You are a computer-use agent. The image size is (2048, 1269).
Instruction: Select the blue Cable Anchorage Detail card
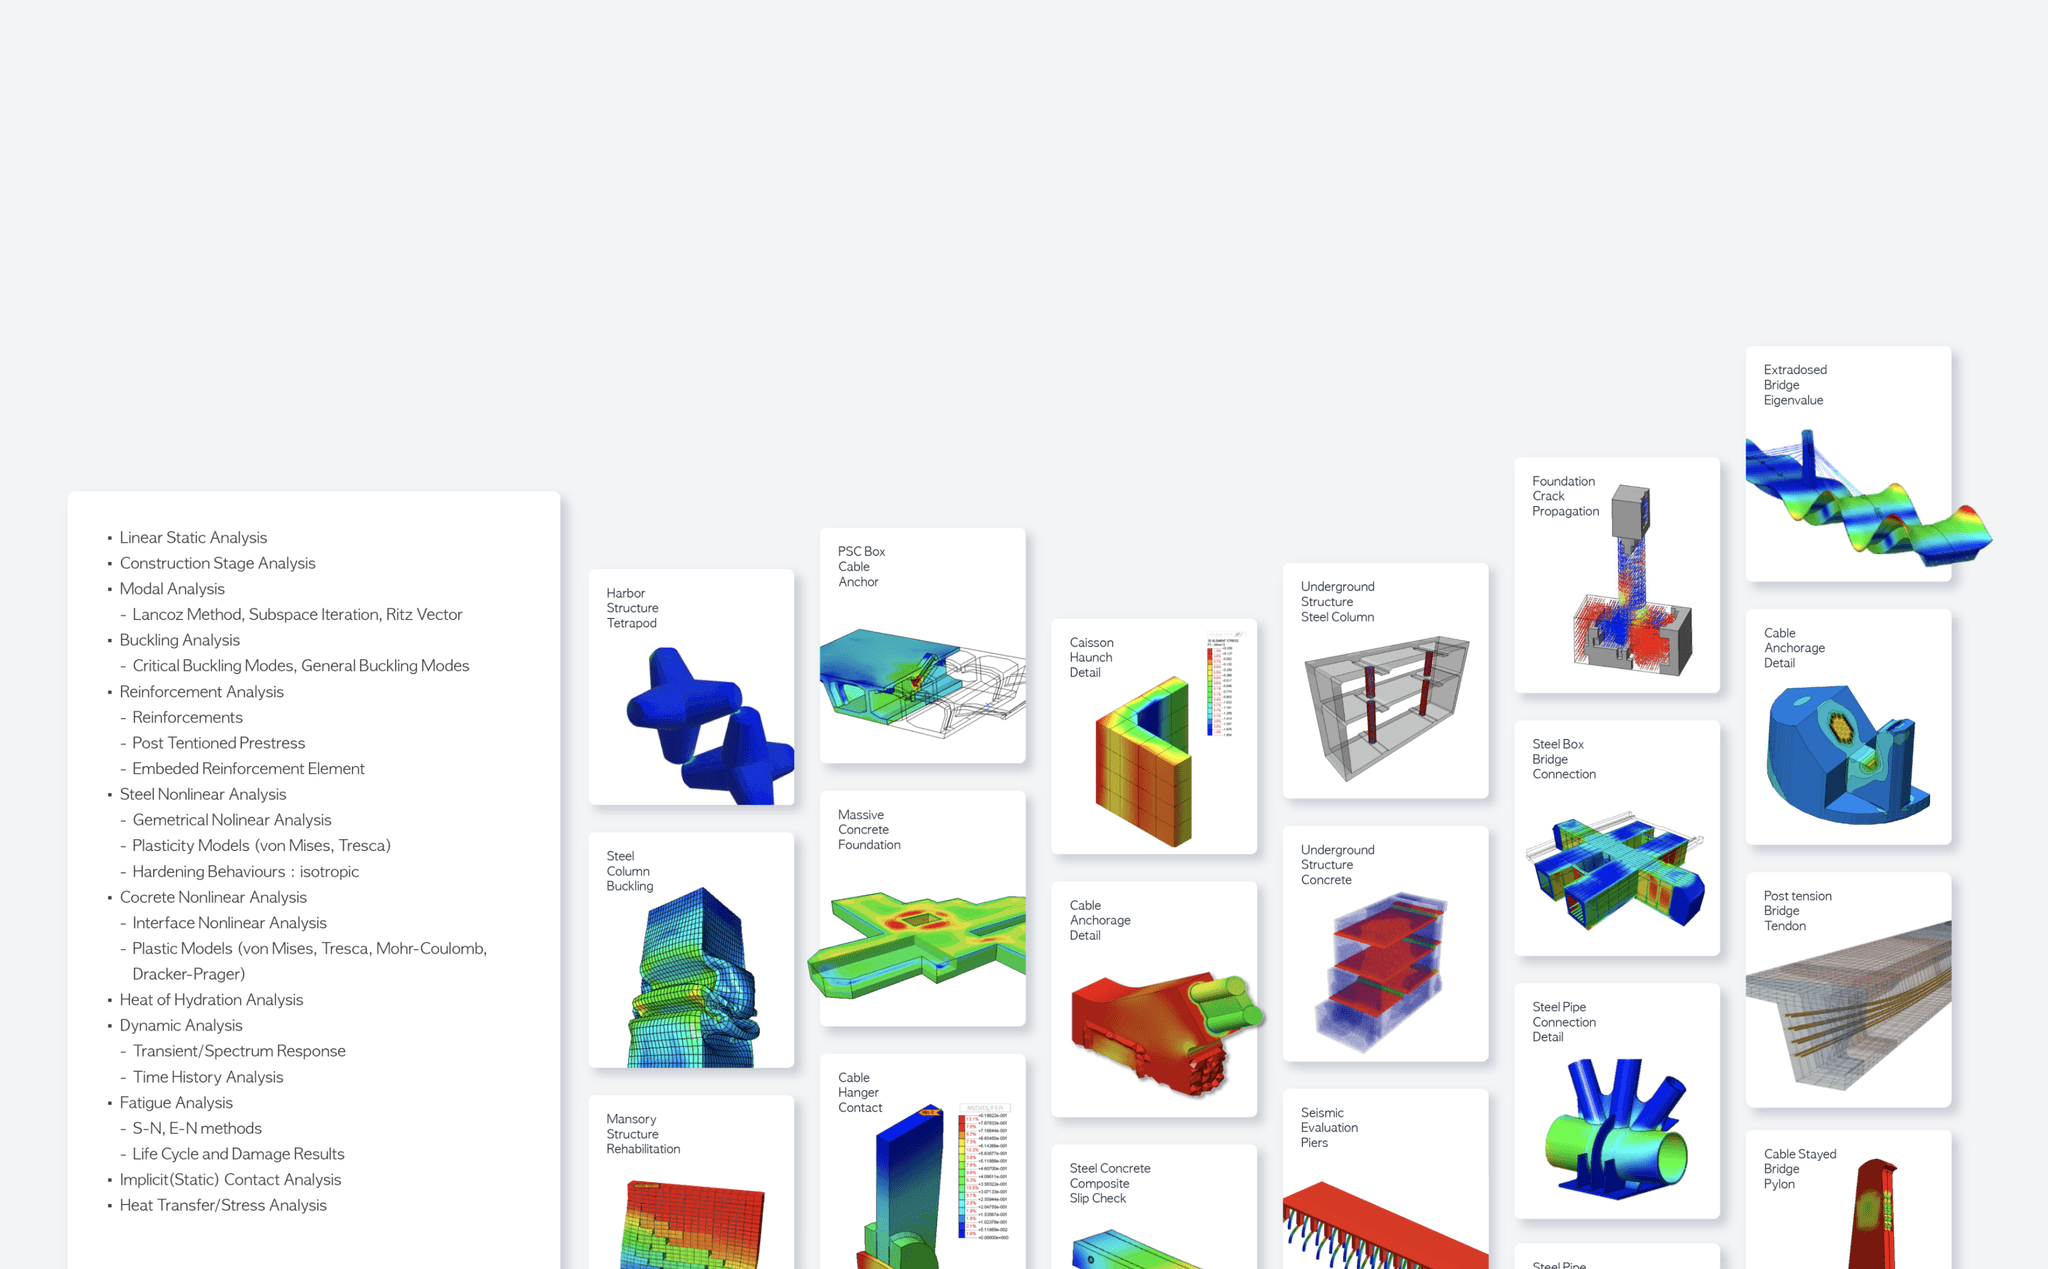pos(1848,727)
